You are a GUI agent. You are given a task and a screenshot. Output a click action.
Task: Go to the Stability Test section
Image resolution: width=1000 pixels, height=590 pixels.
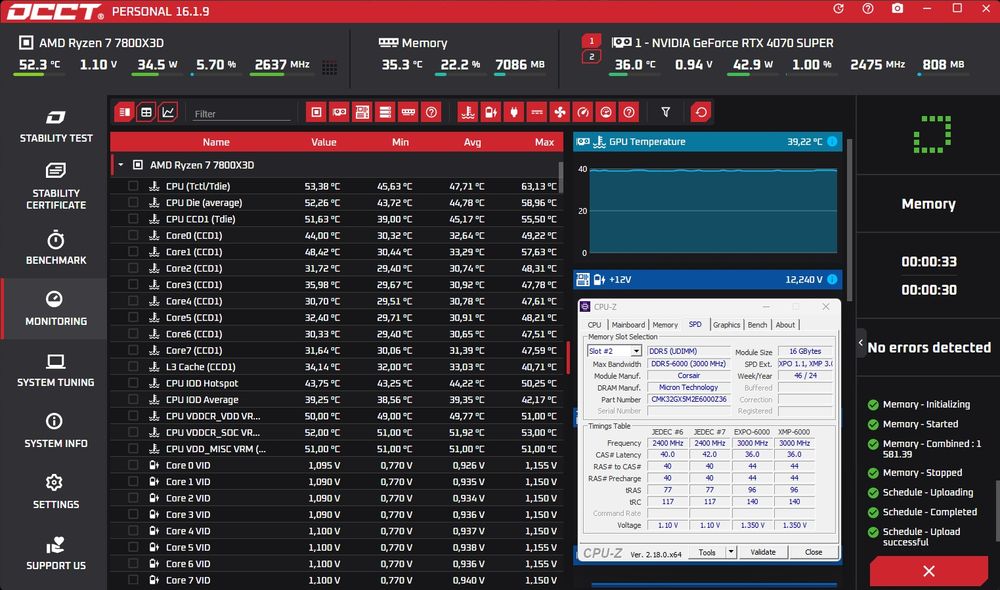pos(55,126)
